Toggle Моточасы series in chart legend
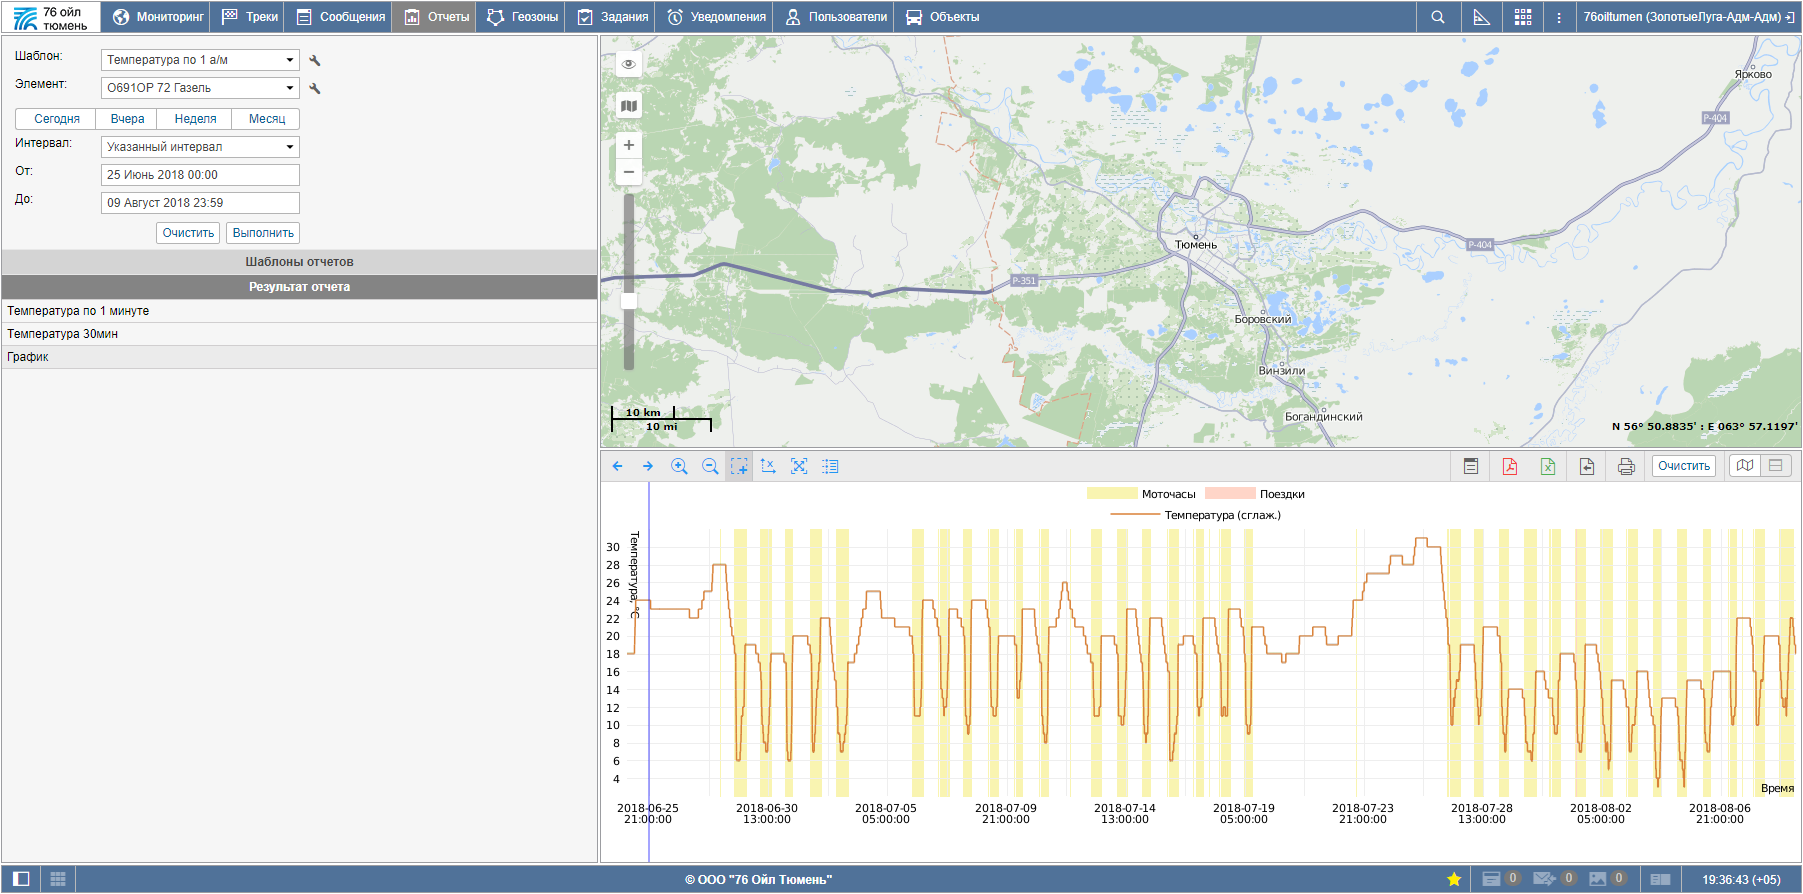The image size is (1803, 894). tap(1141, 494)
